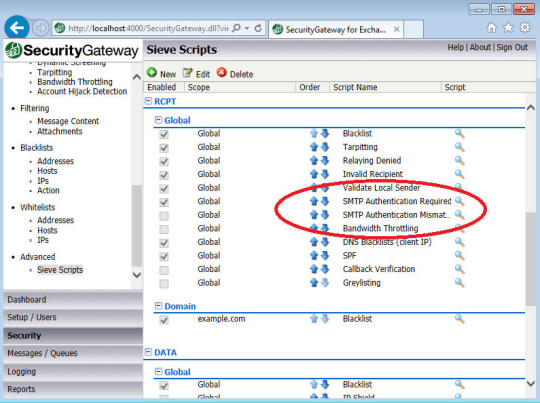
Task: Click the Help link
Action: pos(456,47)
